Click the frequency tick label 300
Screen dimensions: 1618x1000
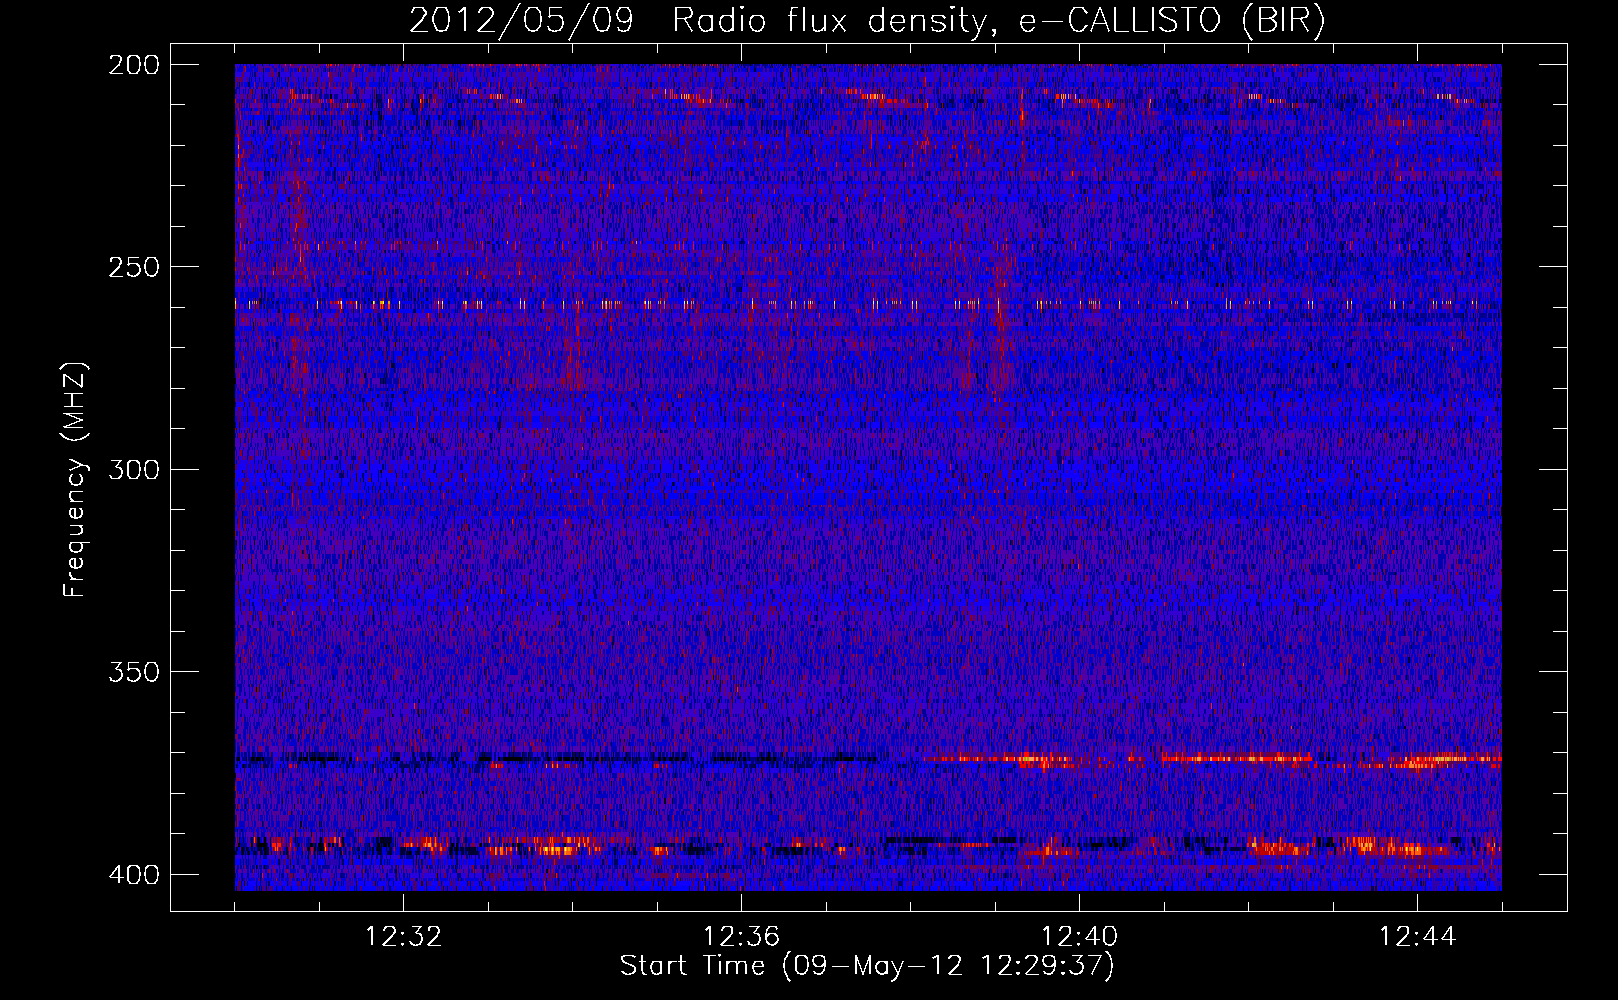[134, 470]
